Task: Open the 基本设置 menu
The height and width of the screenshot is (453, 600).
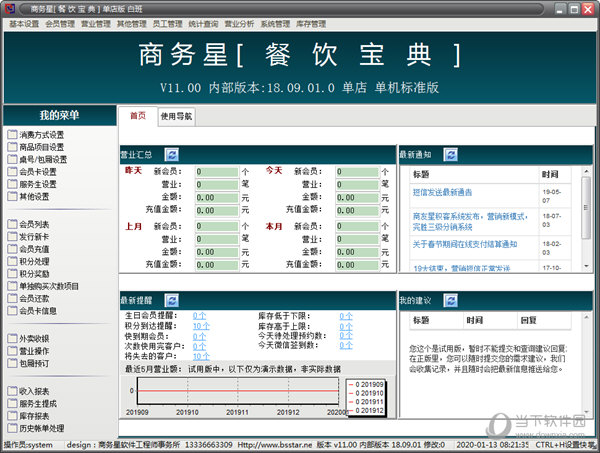Action: click(24, 24)
